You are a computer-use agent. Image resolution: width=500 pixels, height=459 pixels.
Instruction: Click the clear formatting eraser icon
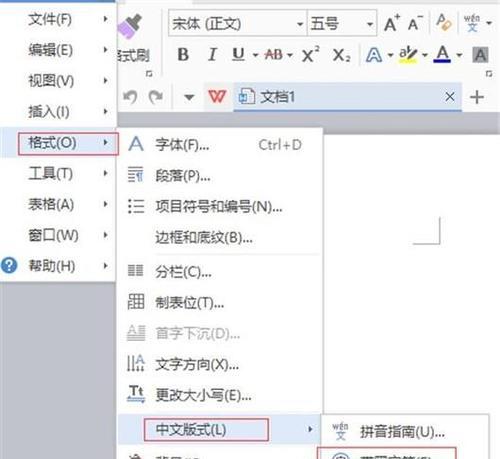coord(444,22)
